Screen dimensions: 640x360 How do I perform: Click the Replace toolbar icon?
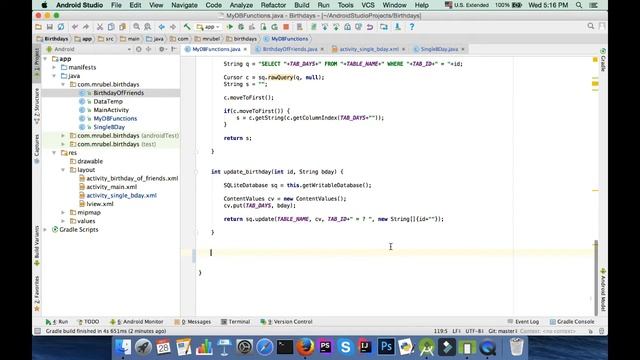pyautogui.click(x=147, y=27)
